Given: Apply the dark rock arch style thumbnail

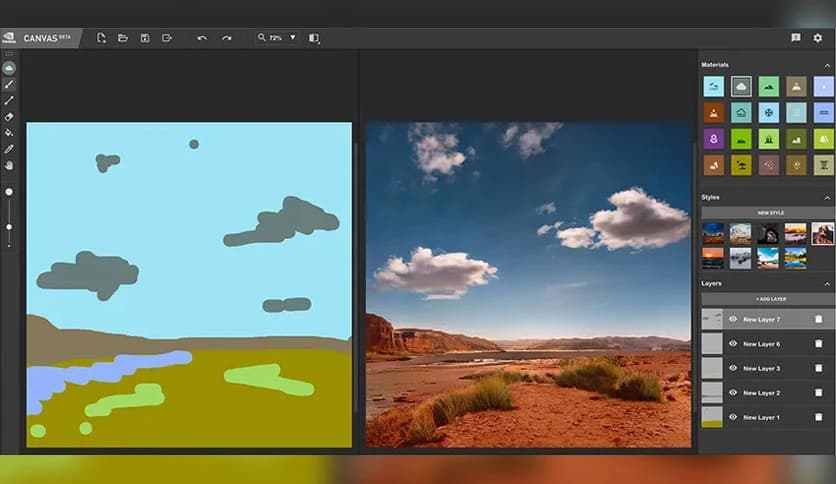Looking at the screenshot, I should click(768, 233).
